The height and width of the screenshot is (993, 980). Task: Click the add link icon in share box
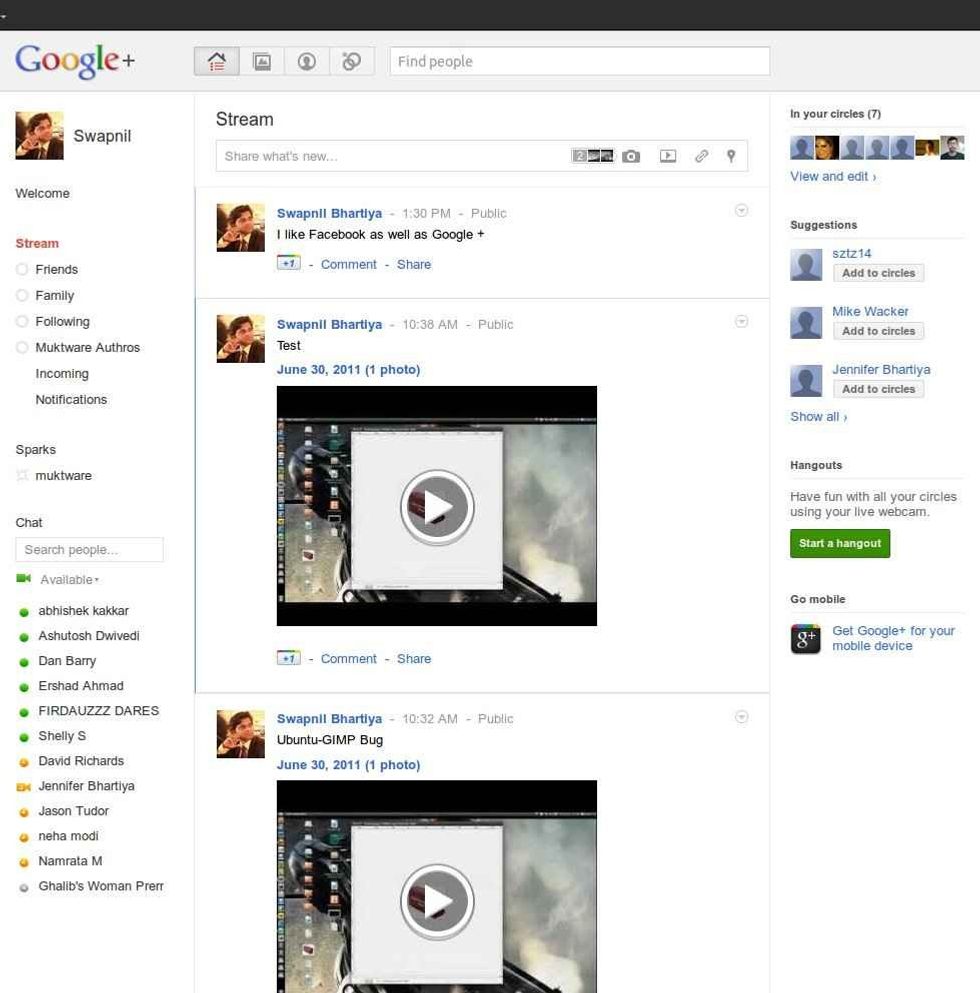coord(701,157)
